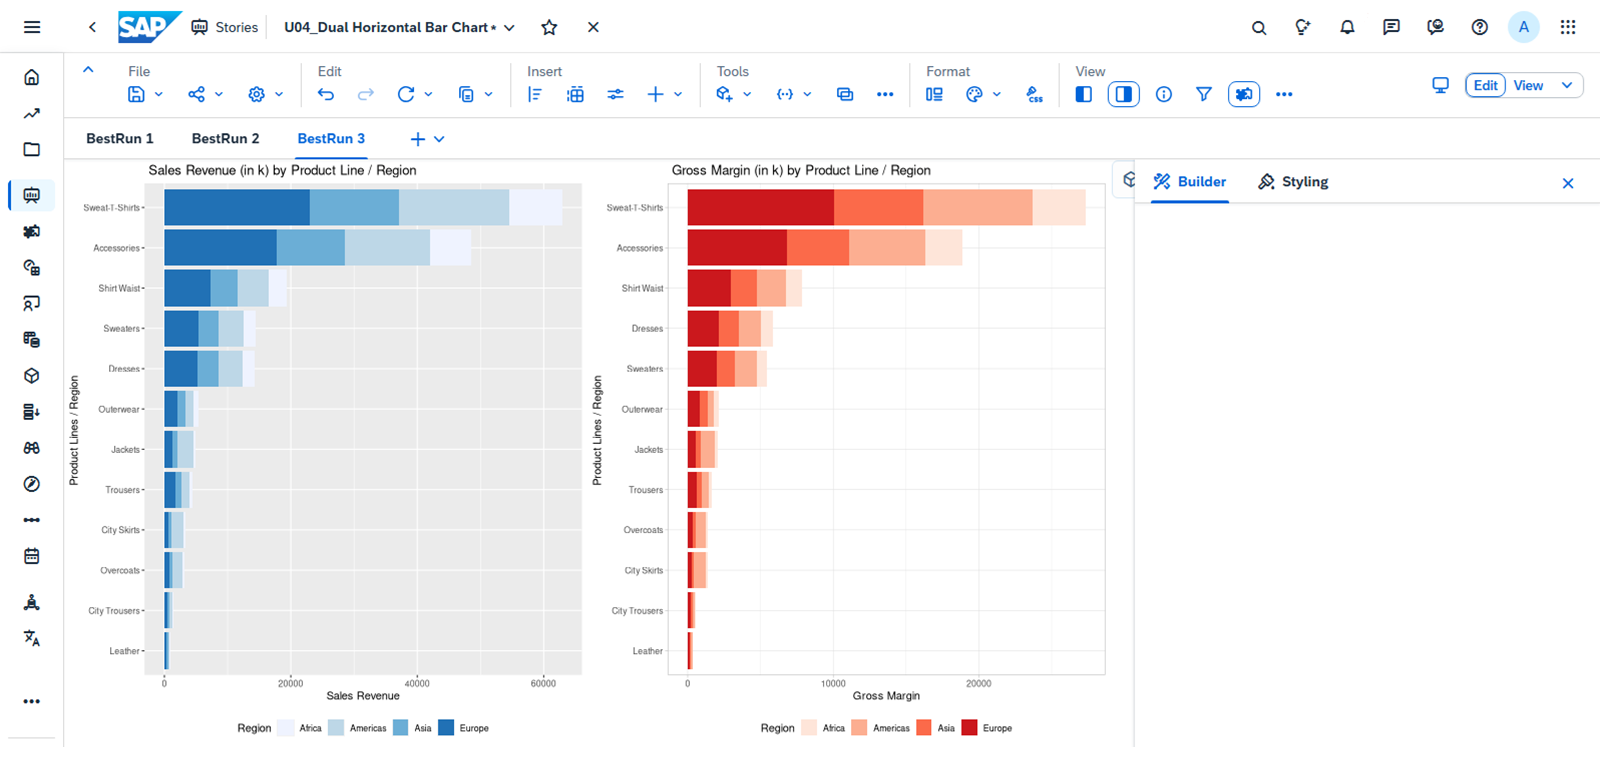The height and width of the screenshot is (757, 1600).
Task: Switch to the BestRun 2 page tab
Action: coord(225,139)
